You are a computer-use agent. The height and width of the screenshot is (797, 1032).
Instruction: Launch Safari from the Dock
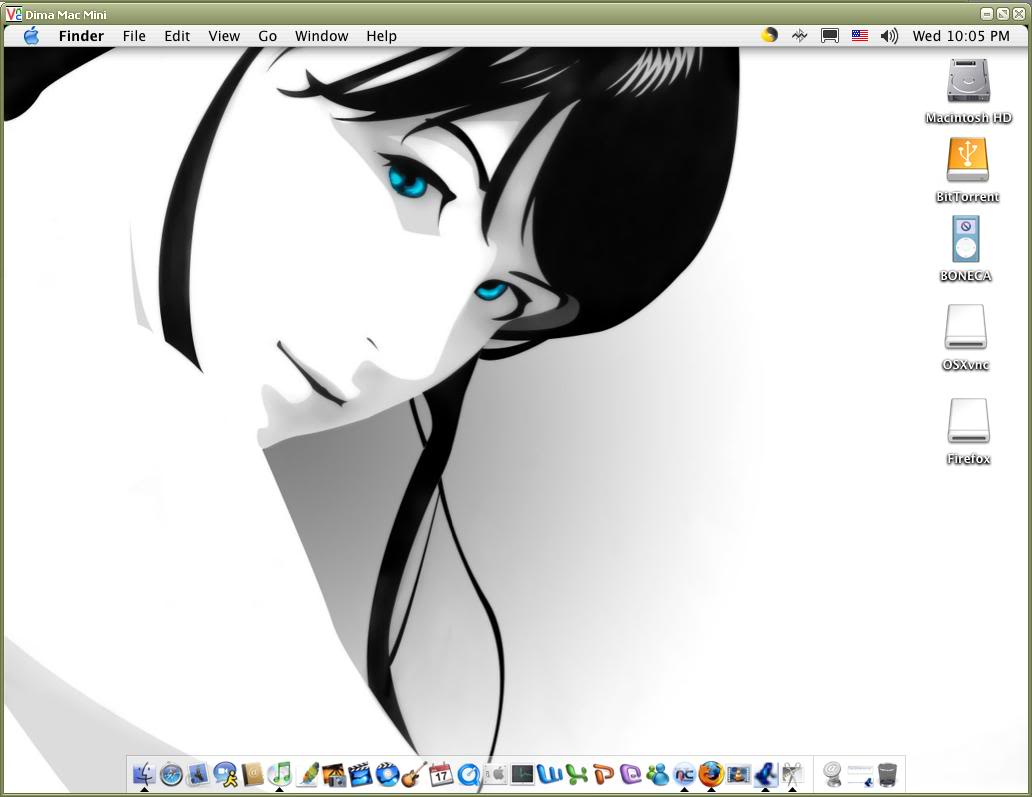[171, 774]
